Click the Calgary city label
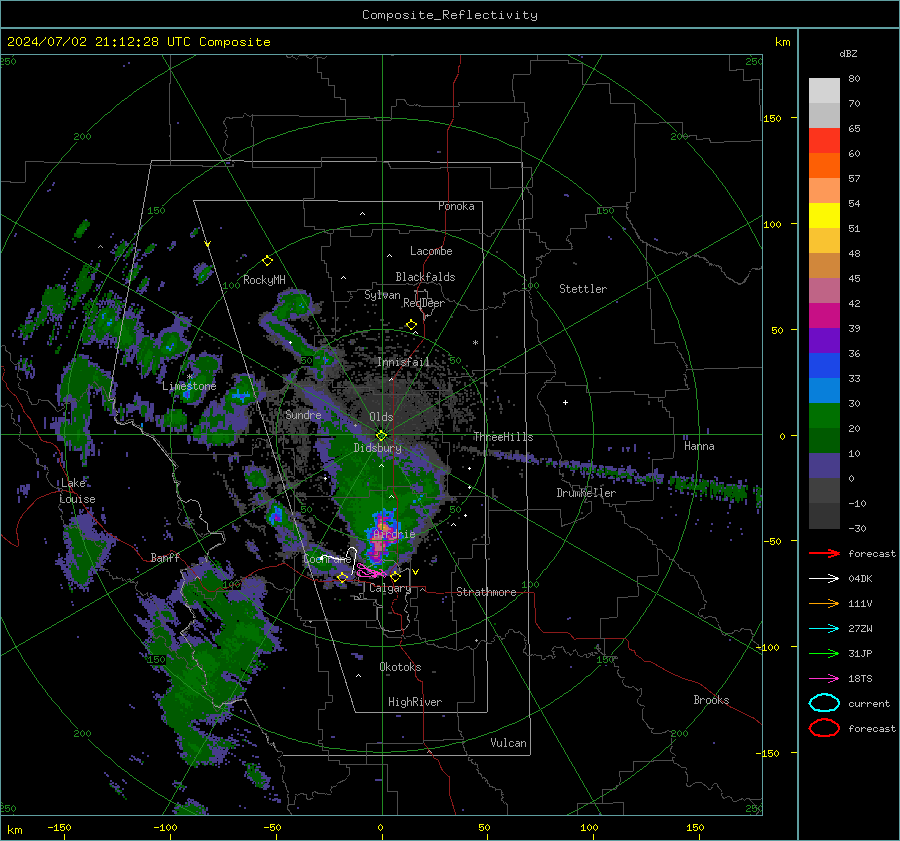The width and height of the screenshot is (900, 841). click(x=390, y=588)
